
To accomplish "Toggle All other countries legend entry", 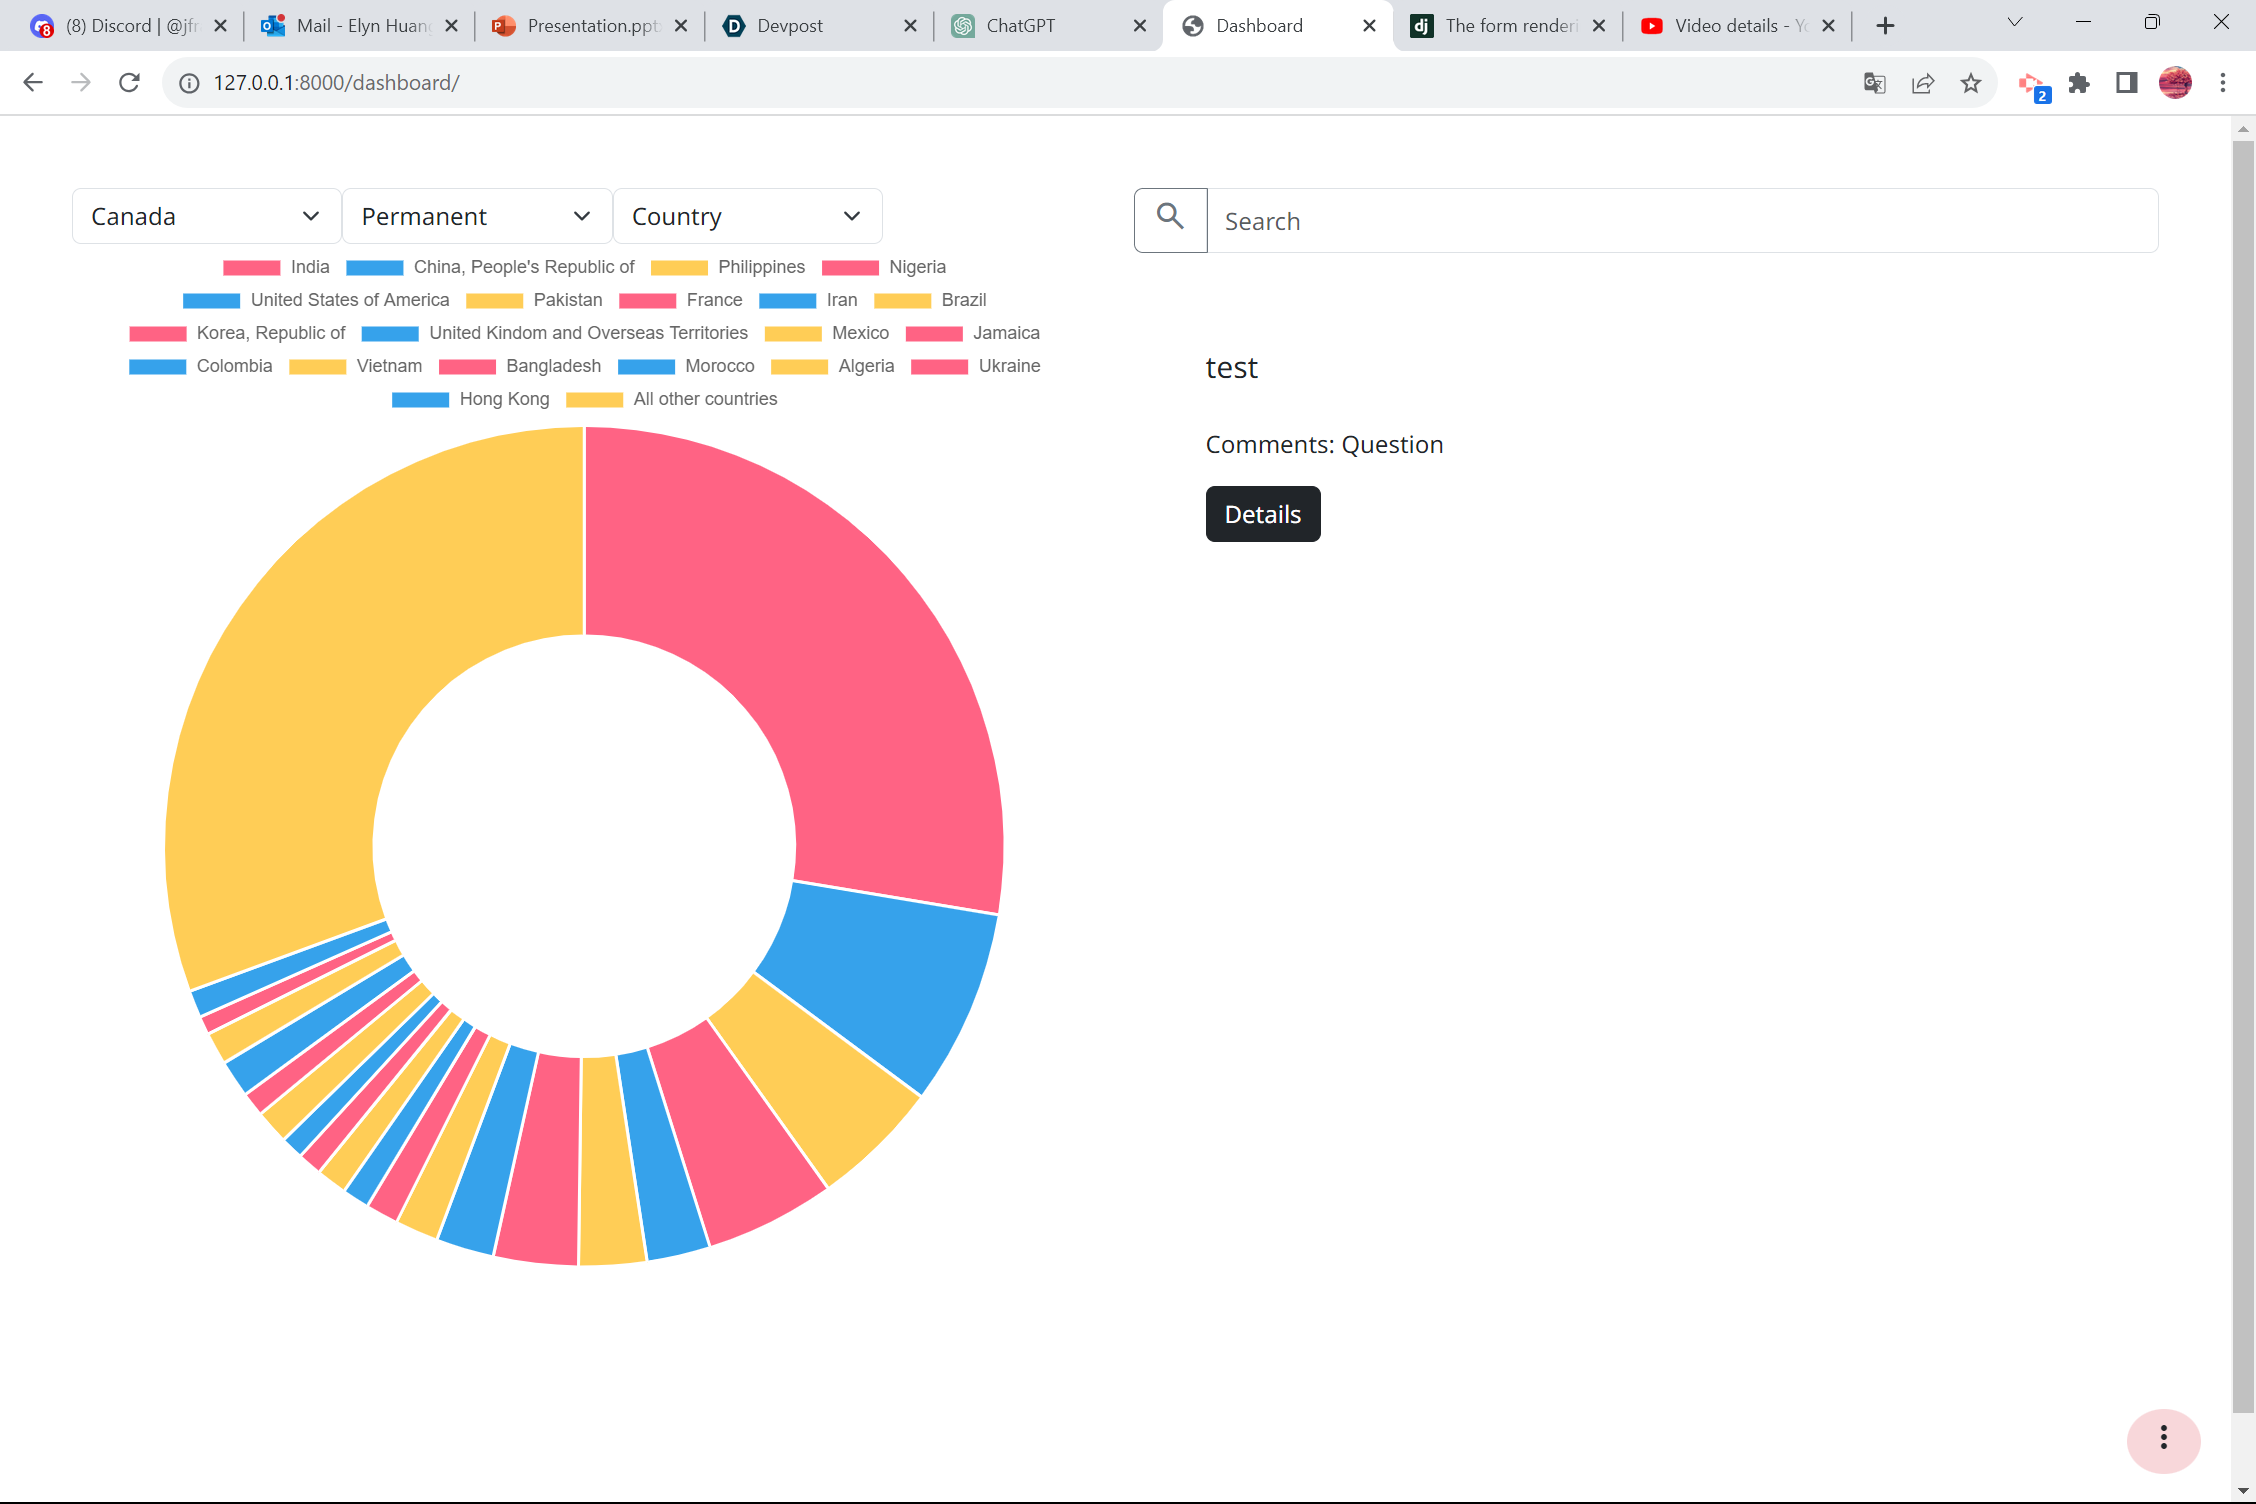I will point(672,399).
